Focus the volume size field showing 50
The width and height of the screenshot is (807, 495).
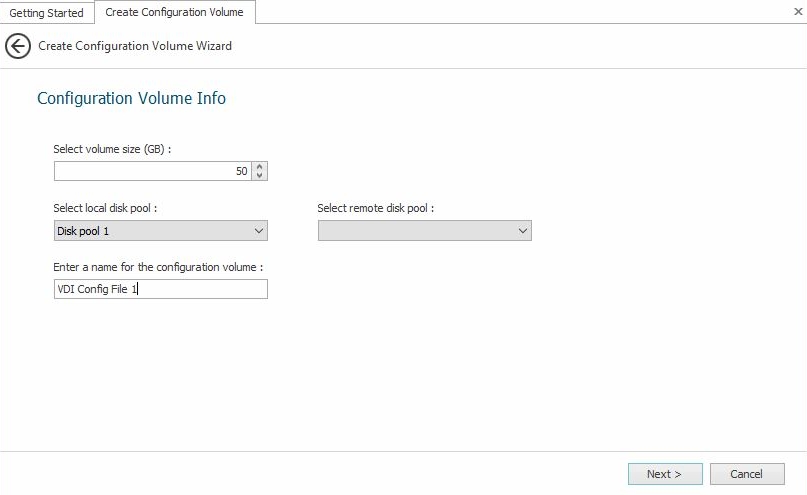[150, 171]
